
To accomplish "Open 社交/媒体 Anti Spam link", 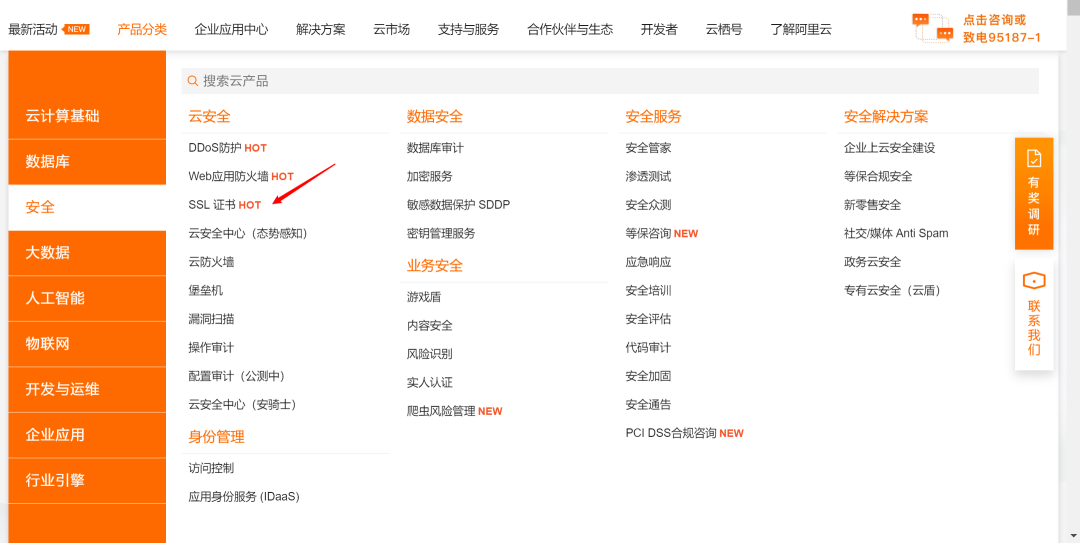I will [x=896, y=234].
